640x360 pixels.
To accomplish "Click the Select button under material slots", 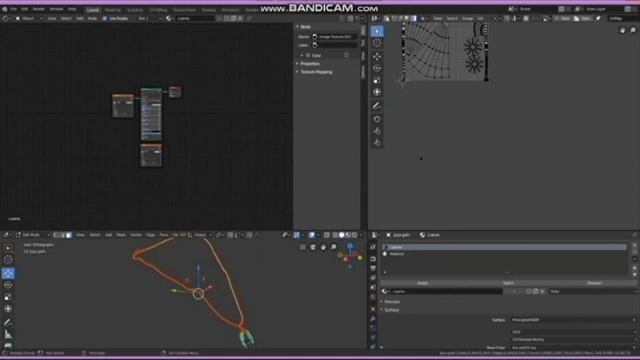I will tap(508, 283).
